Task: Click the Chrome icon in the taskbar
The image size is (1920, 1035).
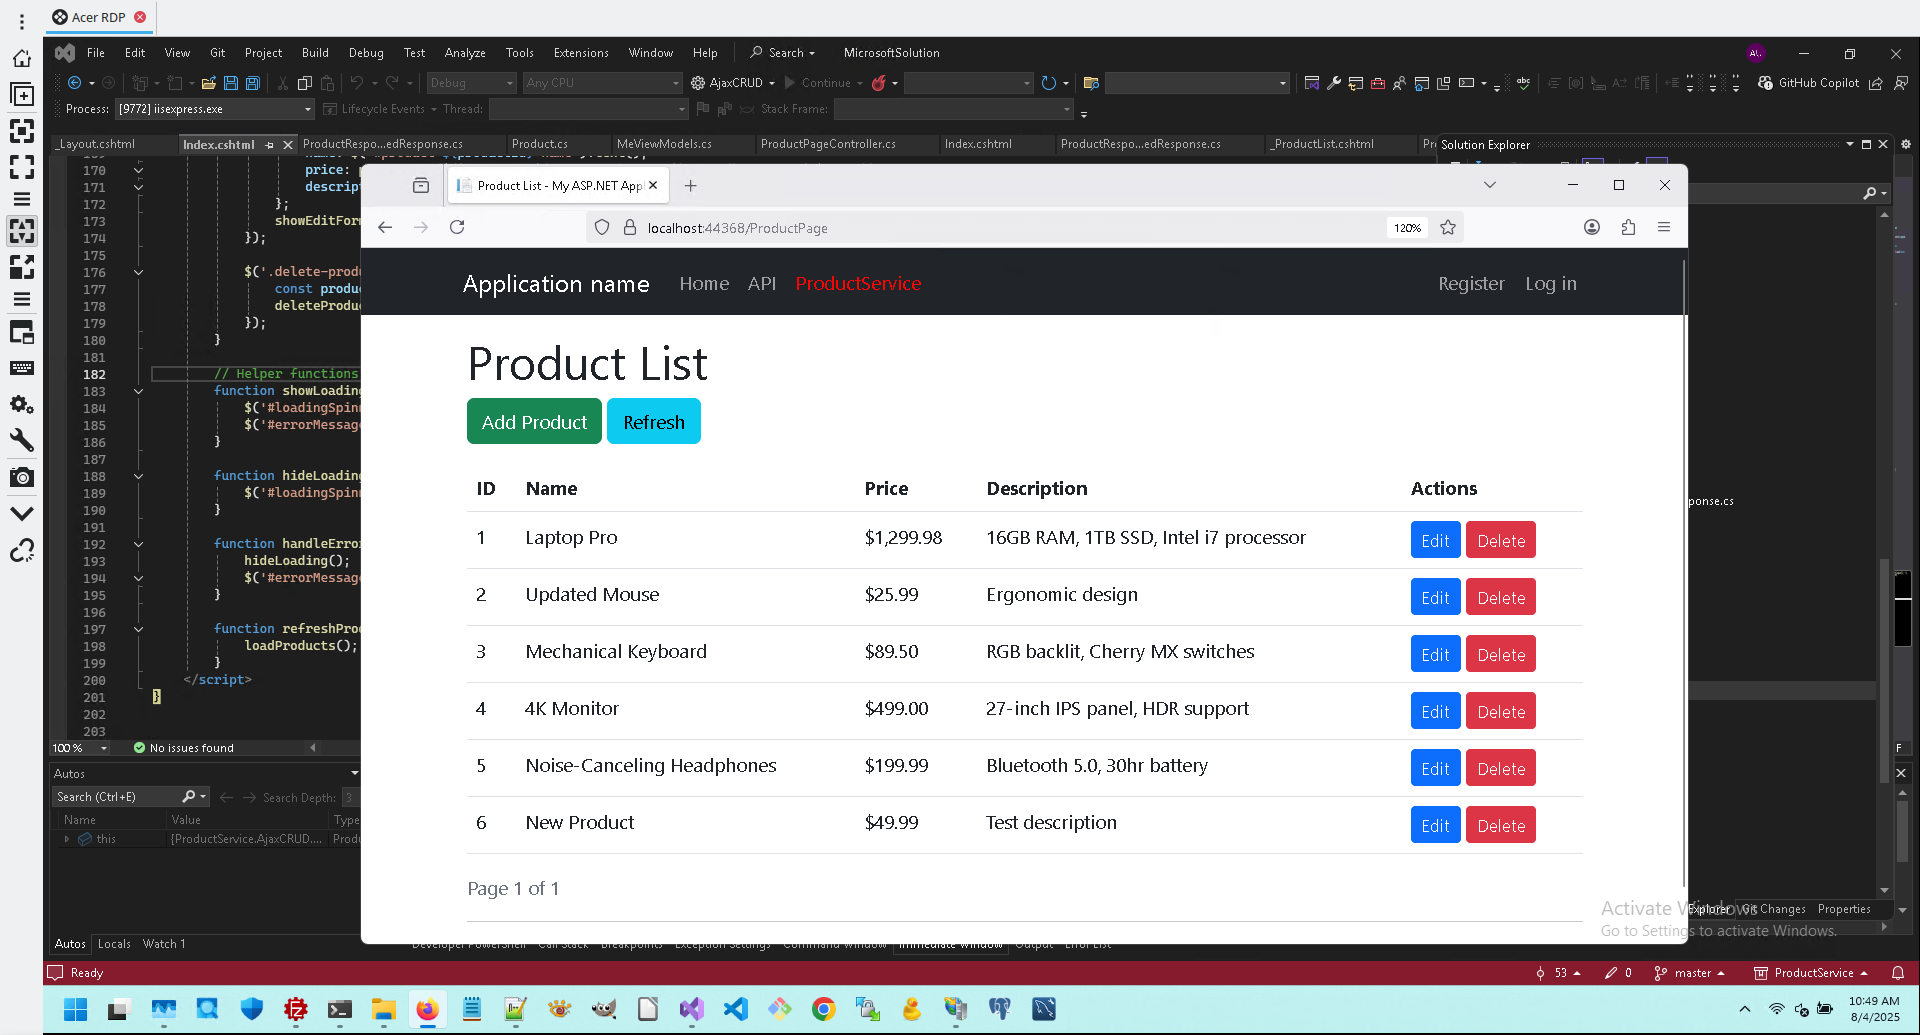Action: point(823,1009)
